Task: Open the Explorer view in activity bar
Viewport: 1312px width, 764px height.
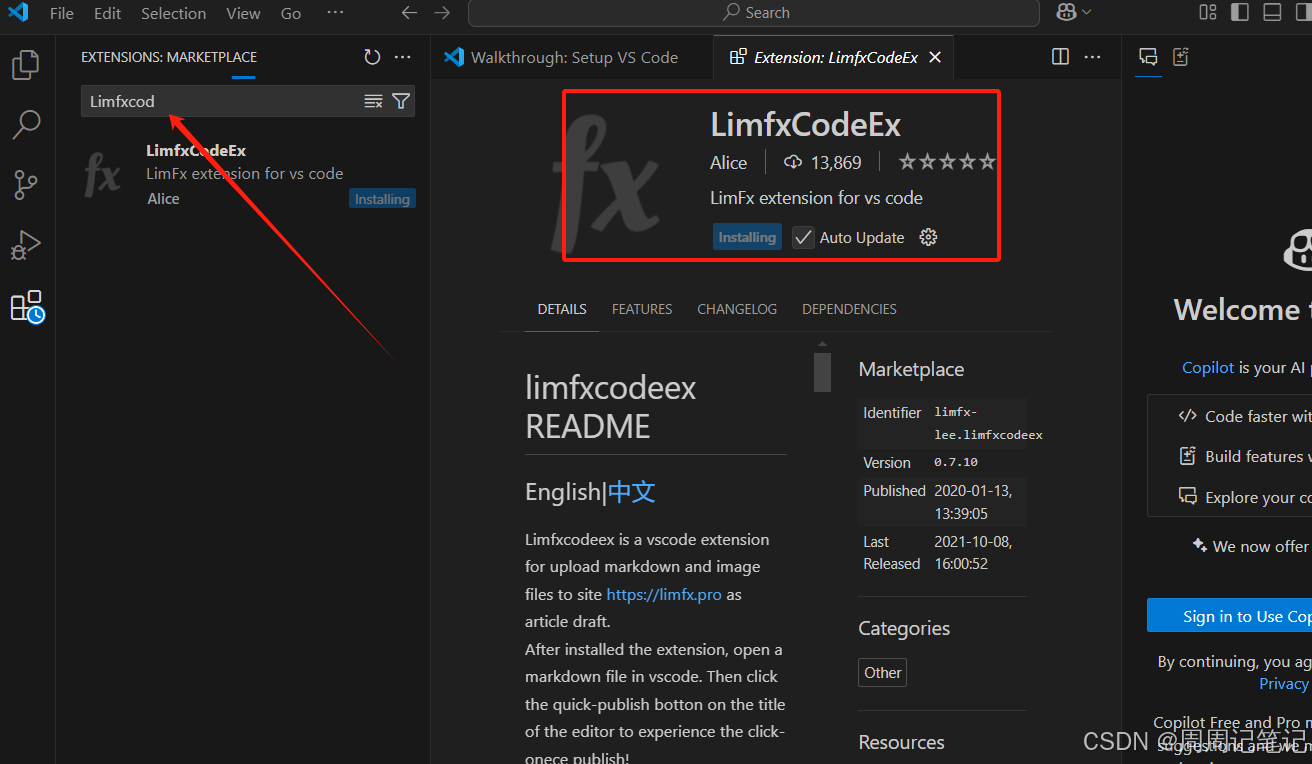Action: 26,65
